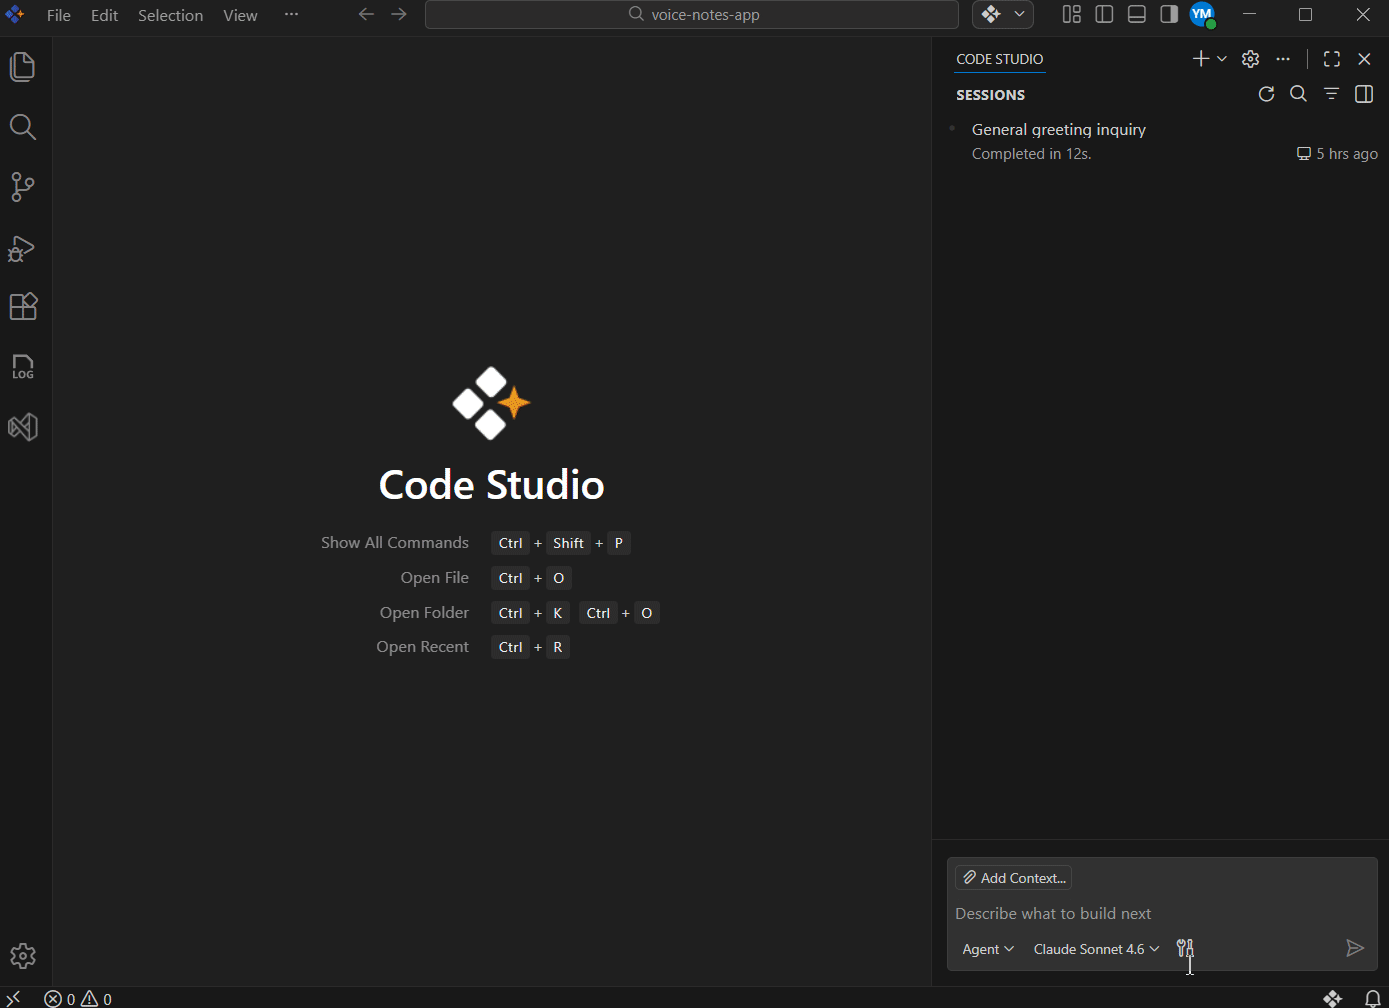Filter the Sessions list

pos(1331,94)
